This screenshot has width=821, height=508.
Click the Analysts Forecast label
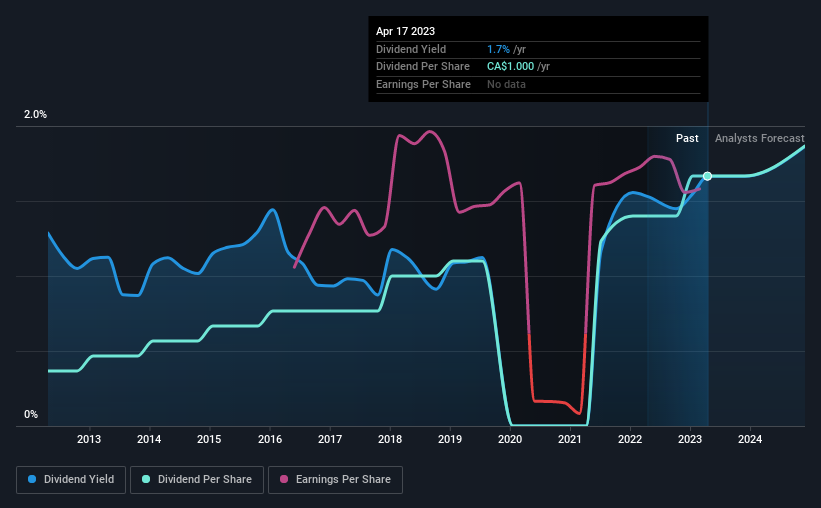[x=760, y=138]
